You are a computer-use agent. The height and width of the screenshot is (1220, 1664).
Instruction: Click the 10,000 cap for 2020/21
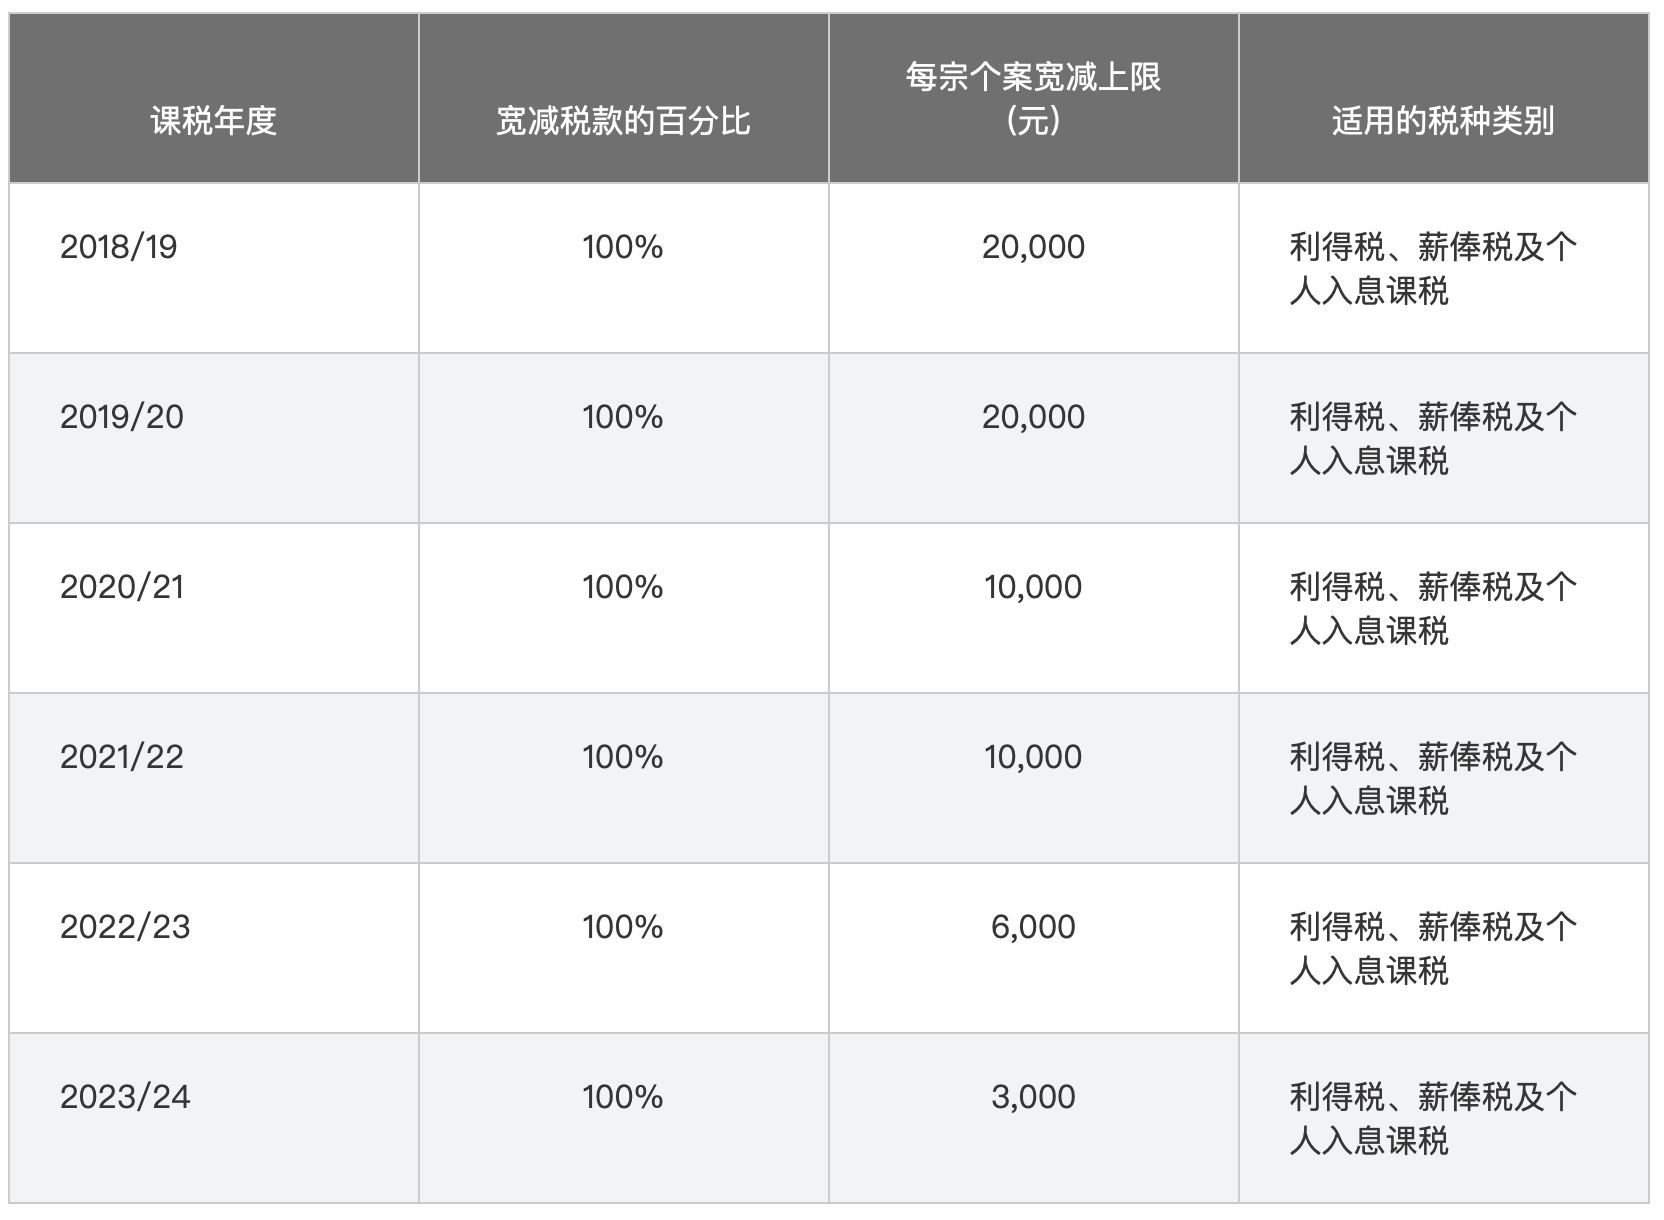pos(1033,587)
